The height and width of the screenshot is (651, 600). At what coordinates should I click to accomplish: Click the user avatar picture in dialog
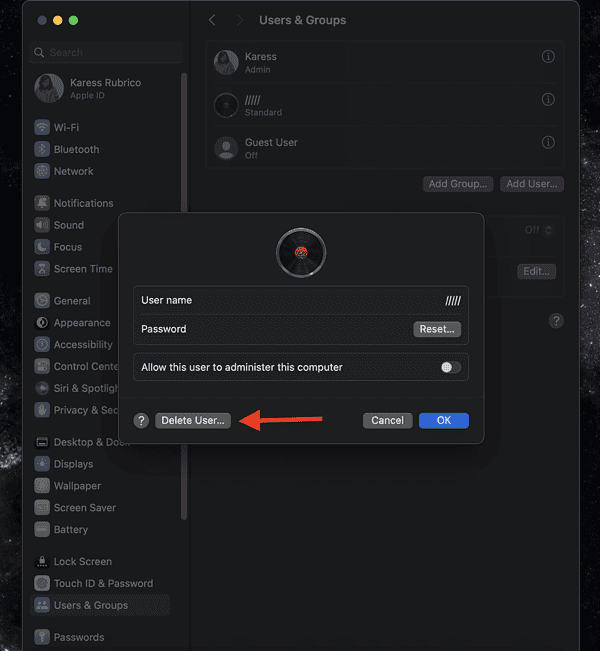click(x=301, y=253)
